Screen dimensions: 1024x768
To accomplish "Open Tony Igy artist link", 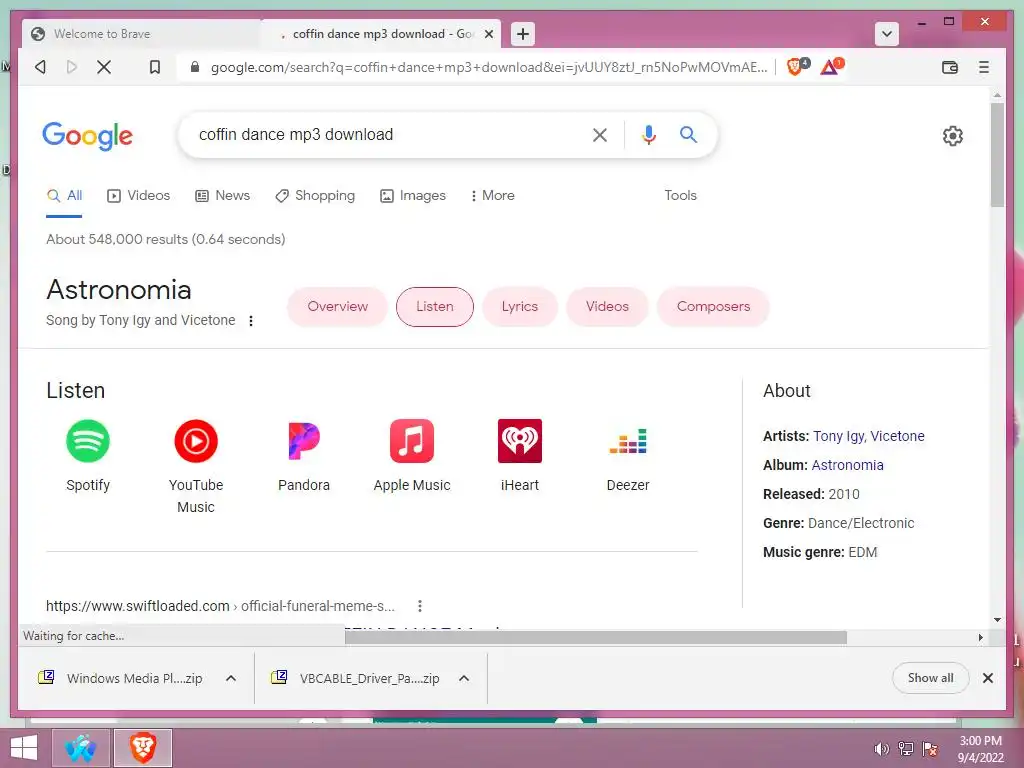I will pos(839,436).
